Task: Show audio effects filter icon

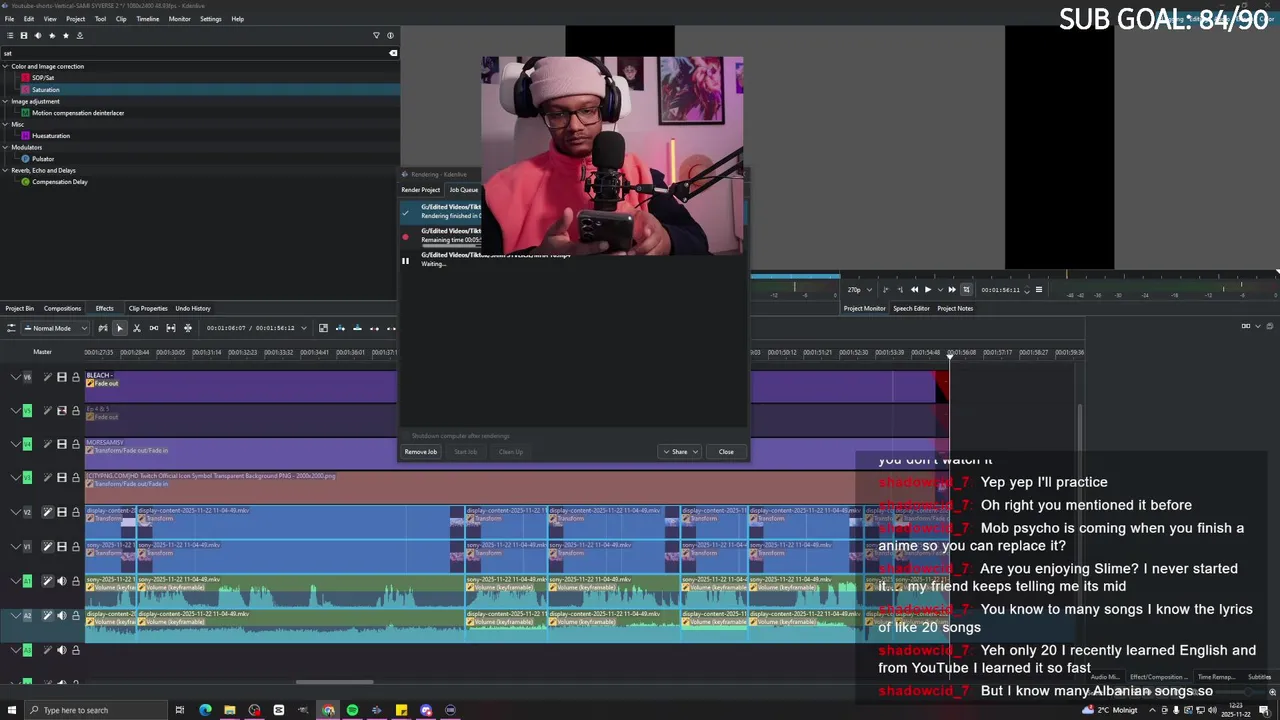Action: coord(38,35)
